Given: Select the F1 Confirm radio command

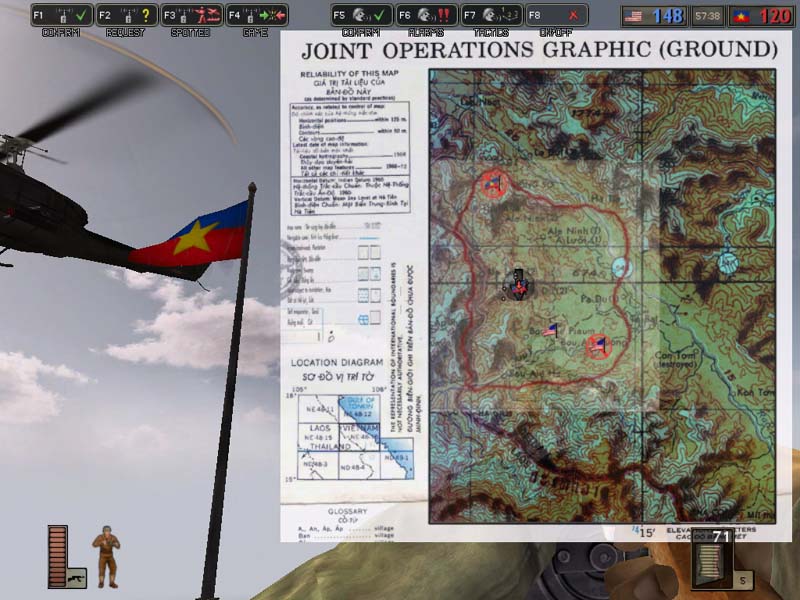Looking at the screenshot, I should pos(61,16).
